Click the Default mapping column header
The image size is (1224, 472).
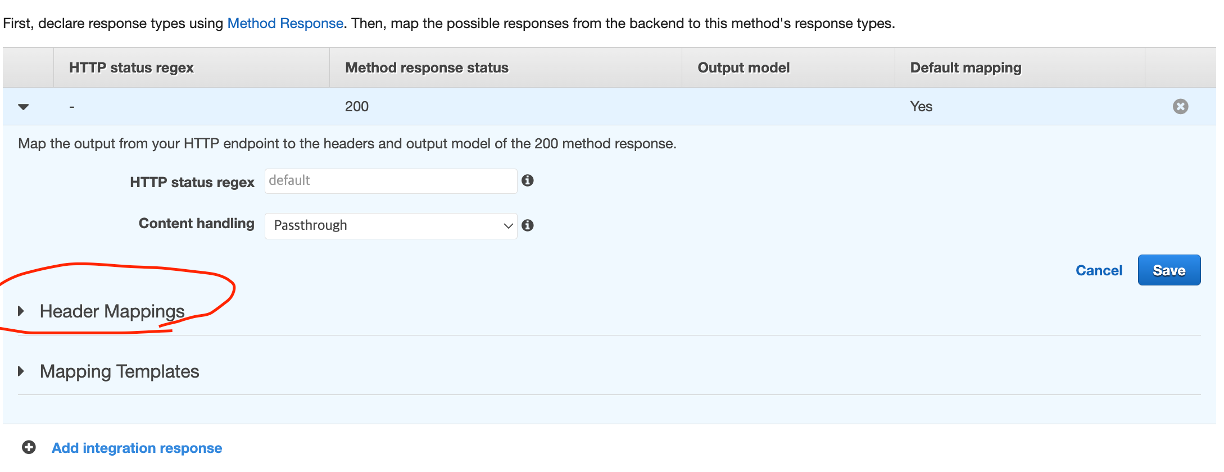click(x=966, y=68)
